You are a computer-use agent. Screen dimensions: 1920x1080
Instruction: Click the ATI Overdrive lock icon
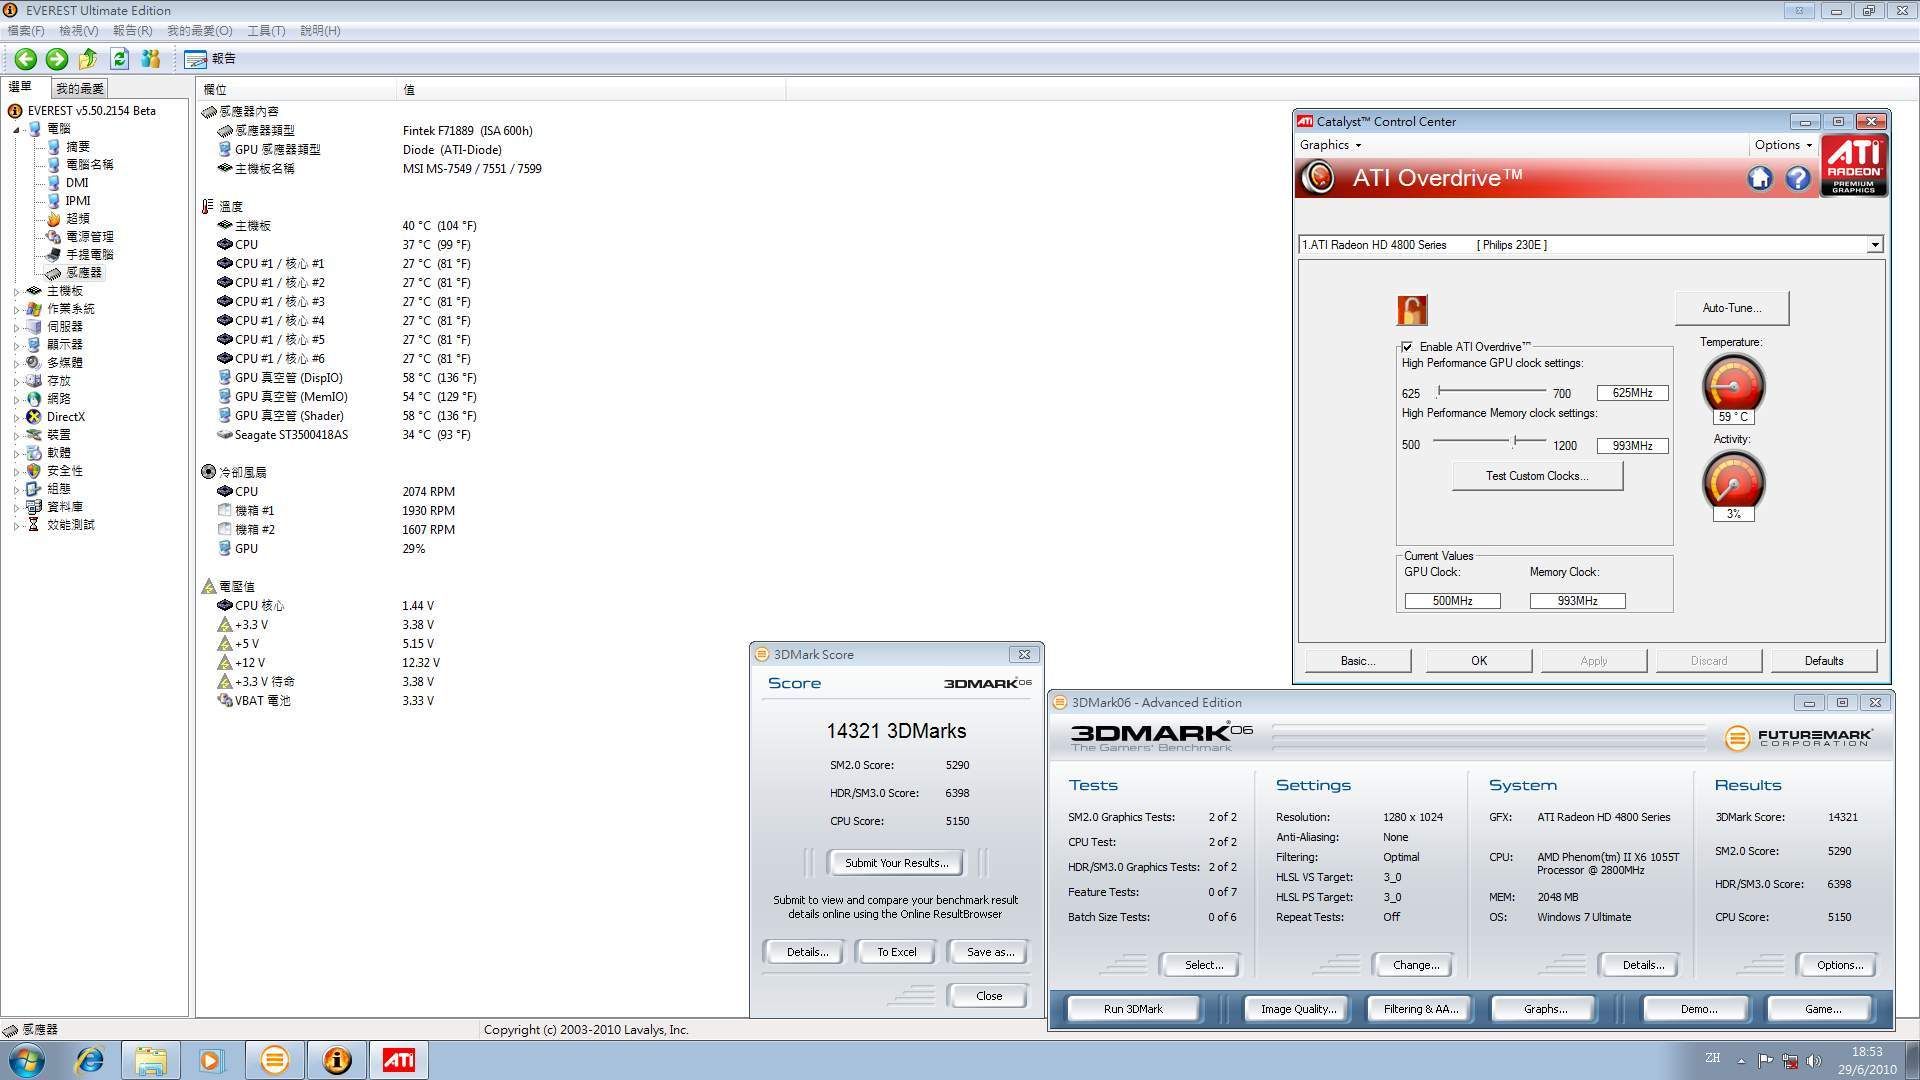coord(1412,310)
